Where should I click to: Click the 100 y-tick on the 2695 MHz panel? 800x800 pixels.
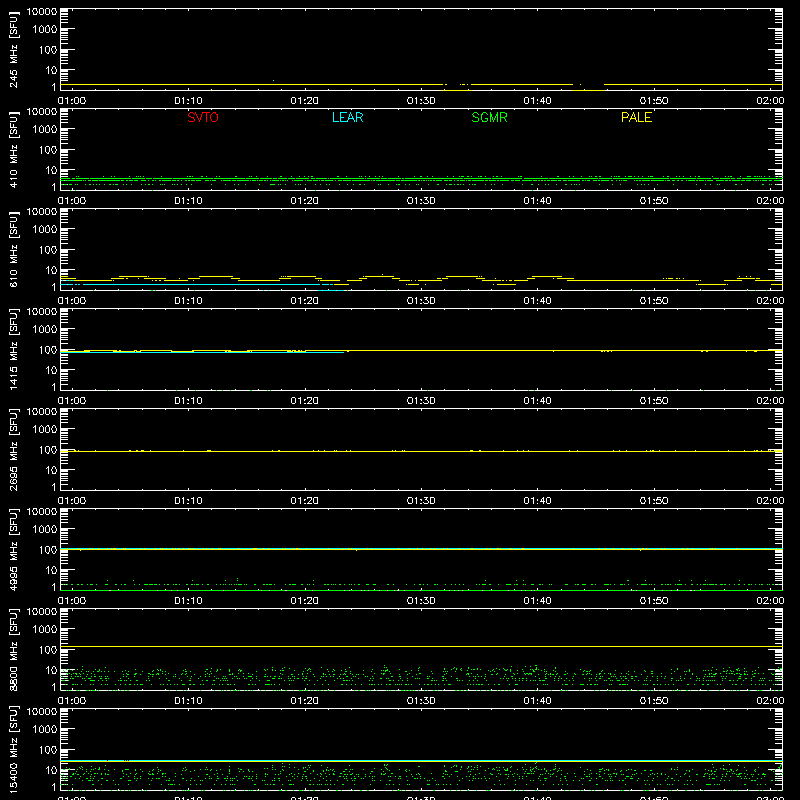point(48,449)
